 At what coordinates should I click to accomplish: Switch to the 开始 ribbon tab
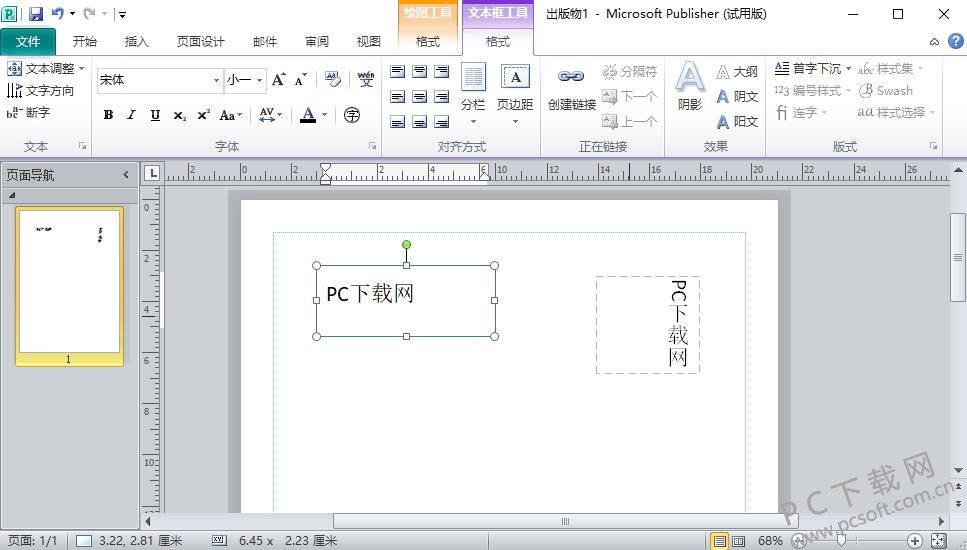[x=84, y=42]
